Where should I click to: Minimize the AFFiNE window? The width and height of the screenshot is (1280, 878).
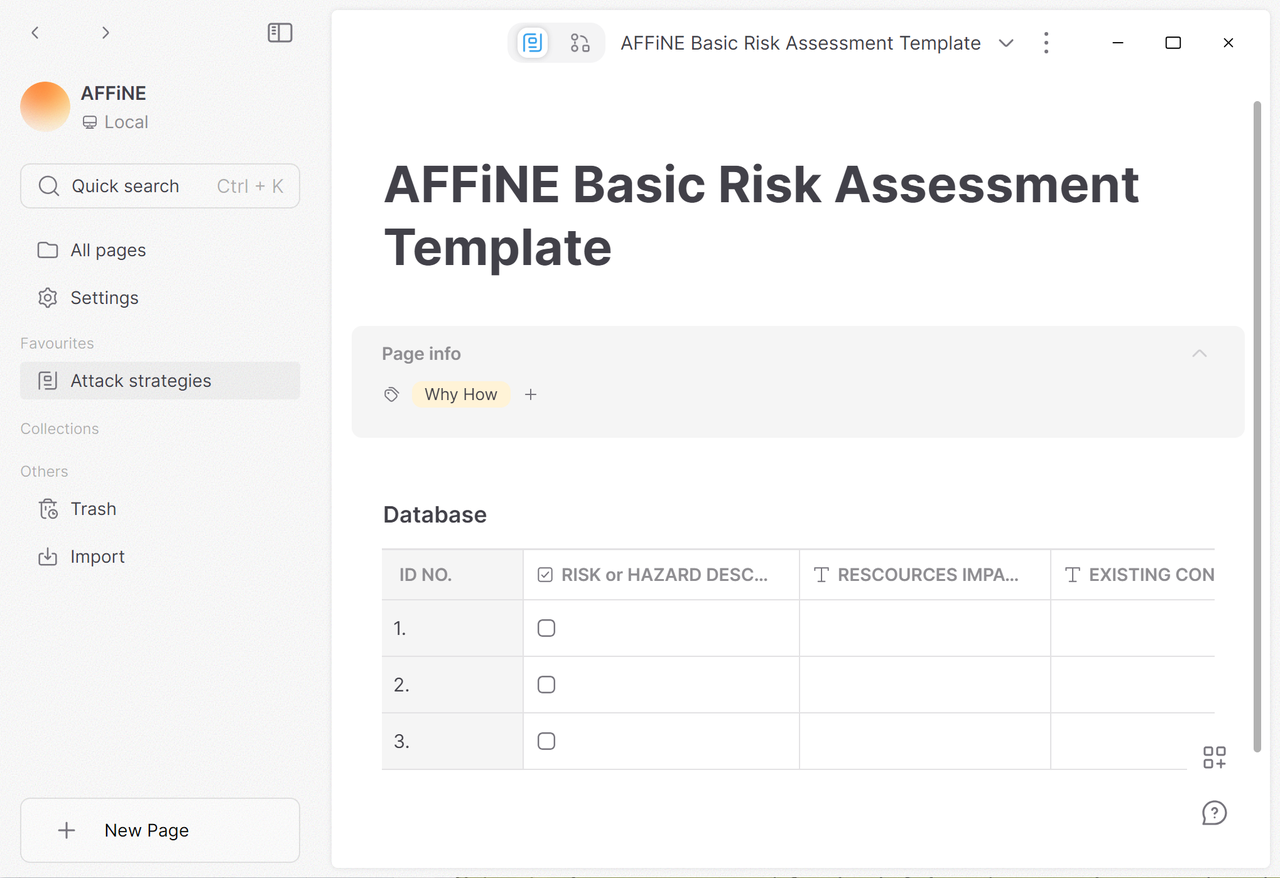1118,43
